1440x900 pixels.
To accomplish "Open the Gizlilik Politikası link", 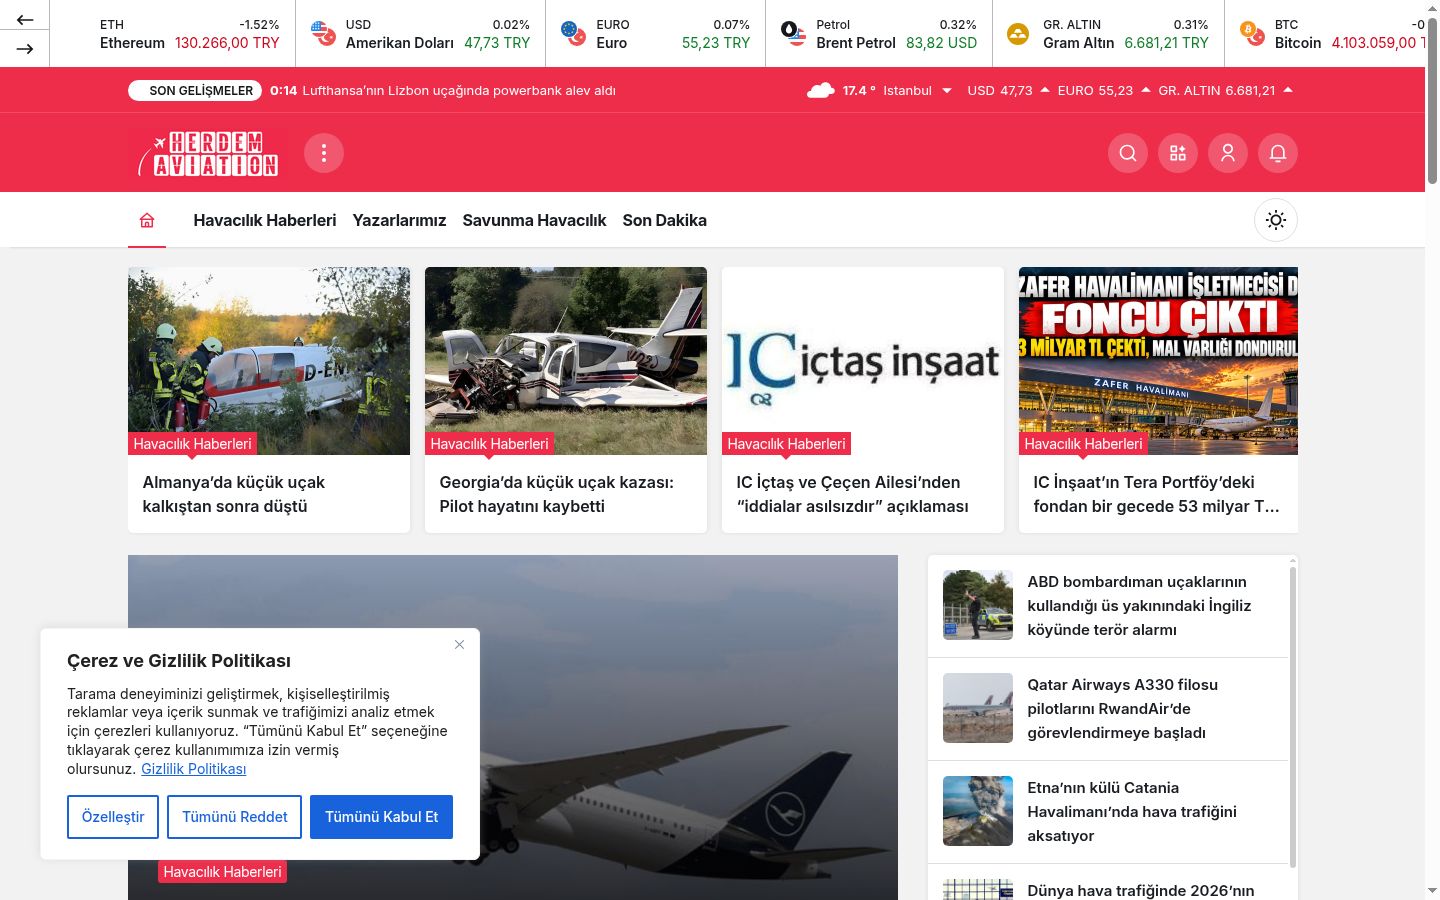I will (x=193, y=769).
